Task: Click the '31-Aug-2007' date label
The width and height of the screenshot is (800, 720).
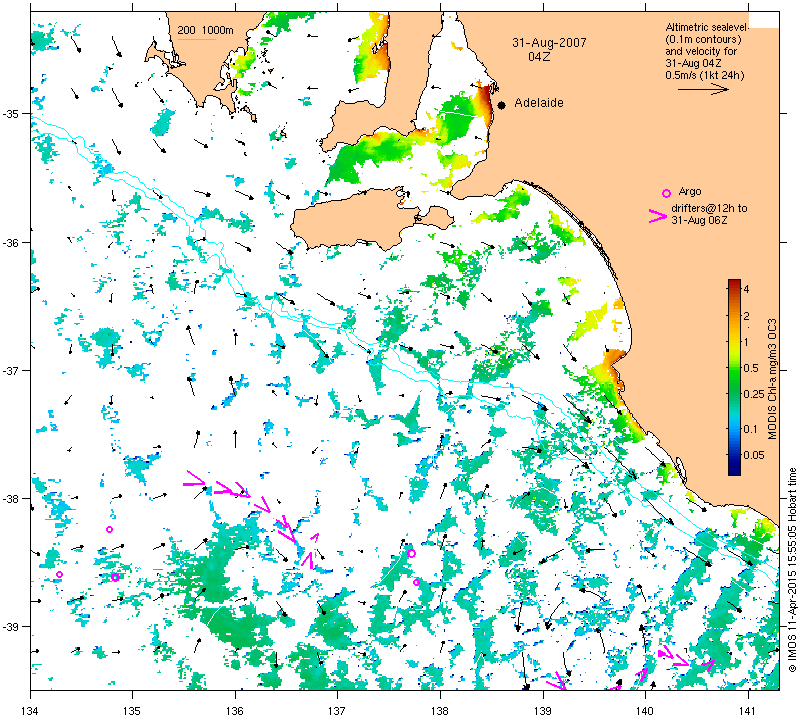Action: click(x=549, y=42)
